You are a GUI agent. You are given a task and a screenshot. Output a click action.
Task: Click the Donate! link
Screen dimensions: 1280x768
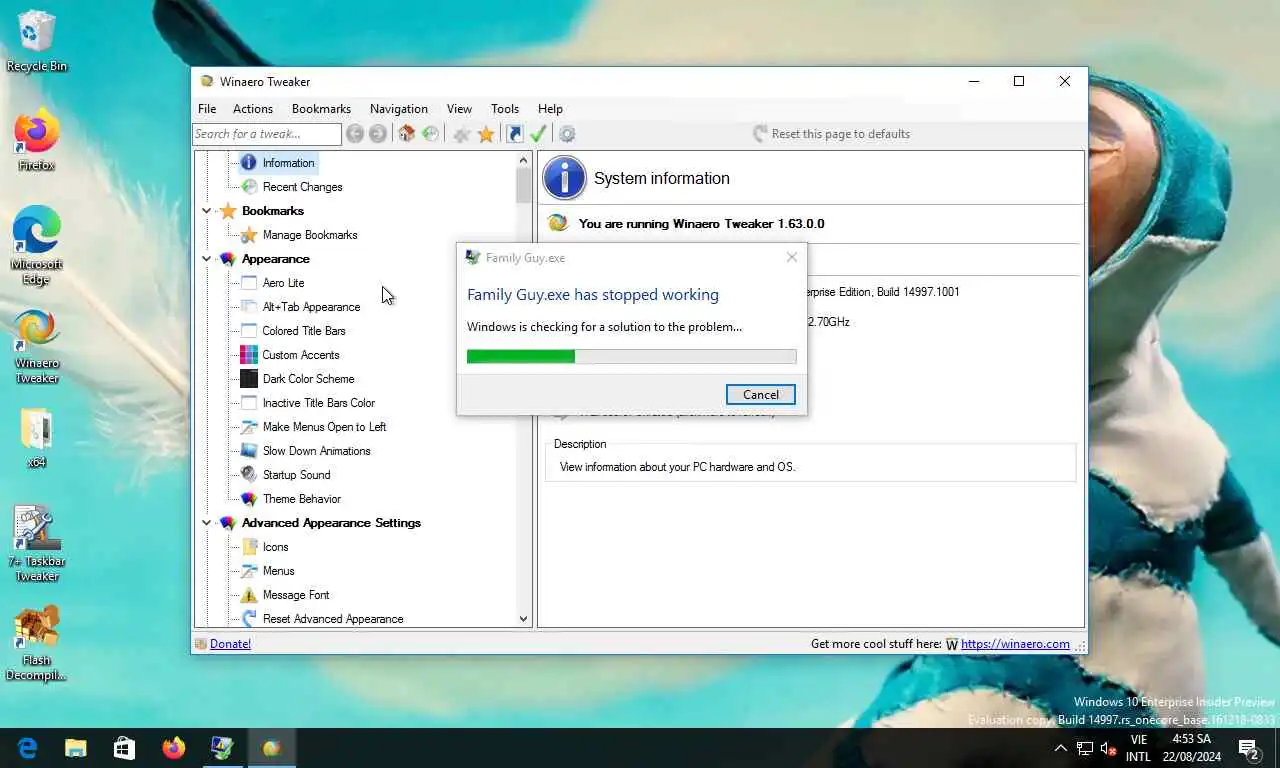[230, 644]
